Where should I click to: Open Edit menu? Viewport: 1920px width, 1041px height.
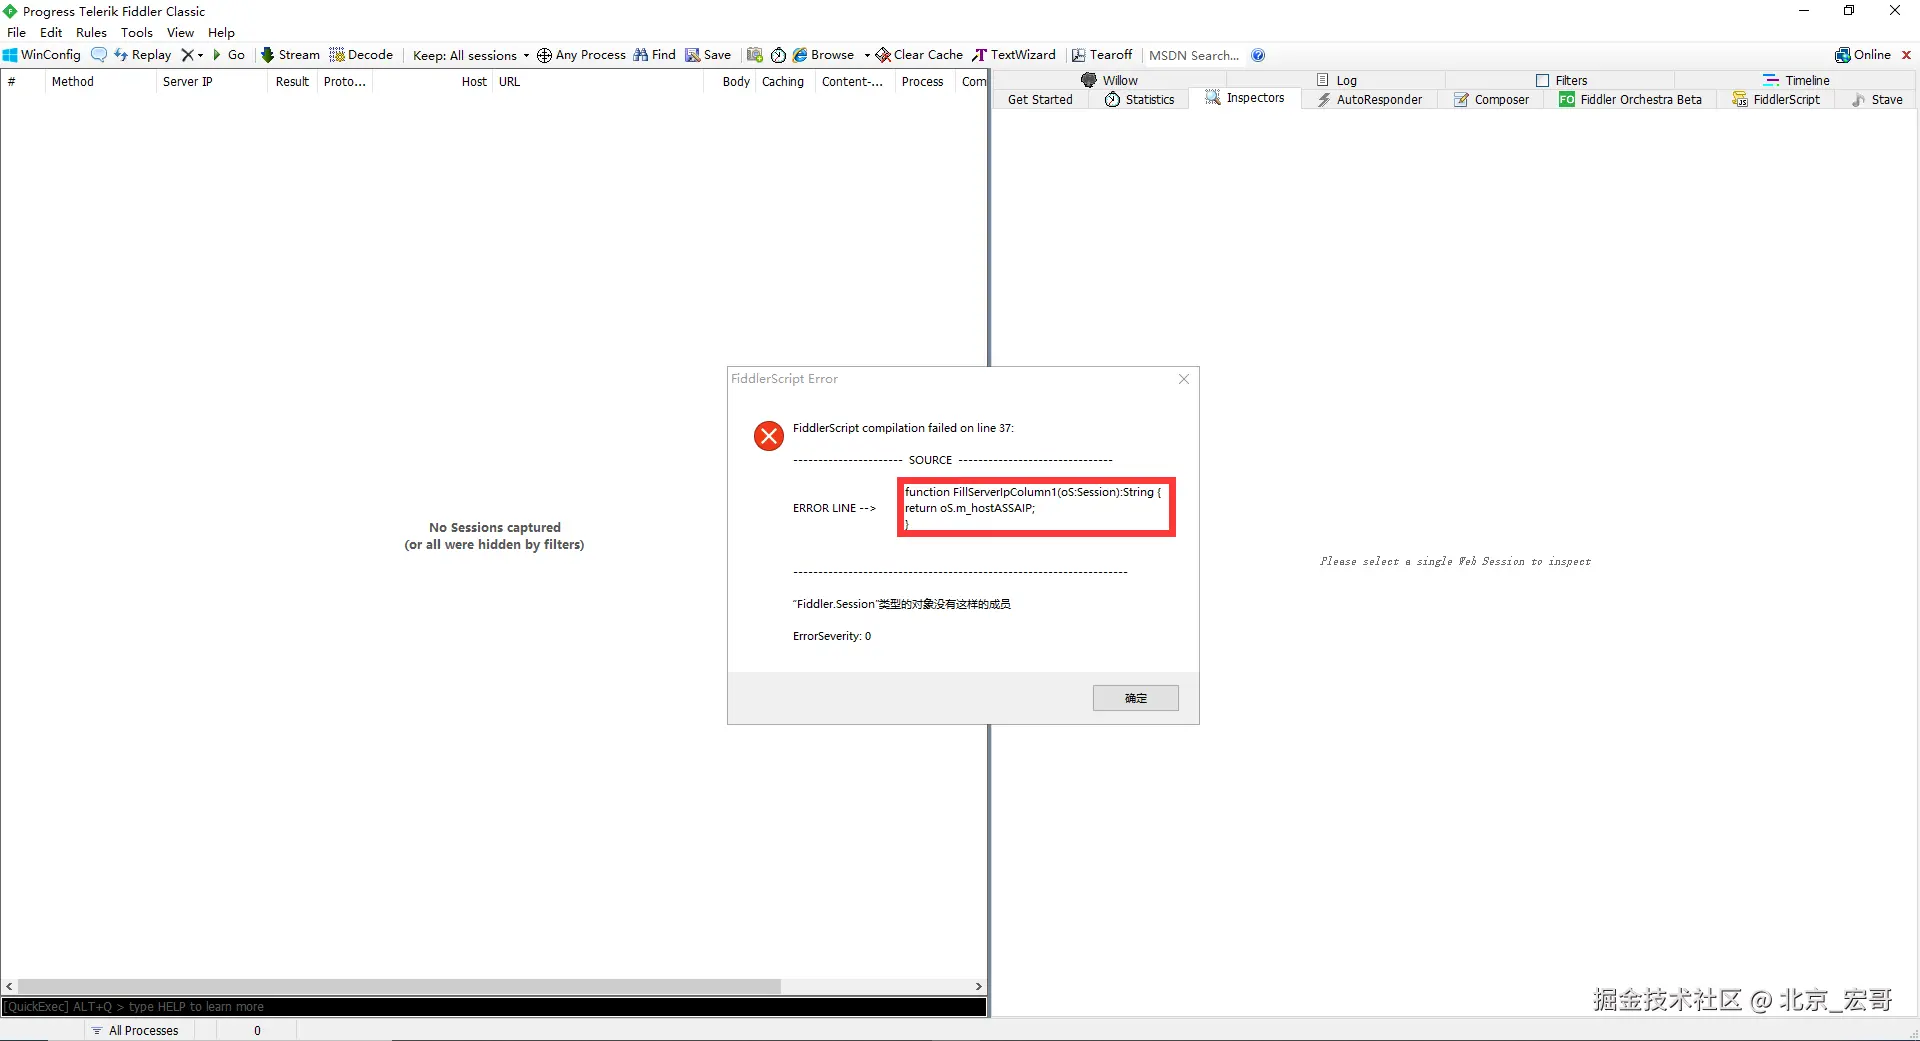click(x=51, y=32)
